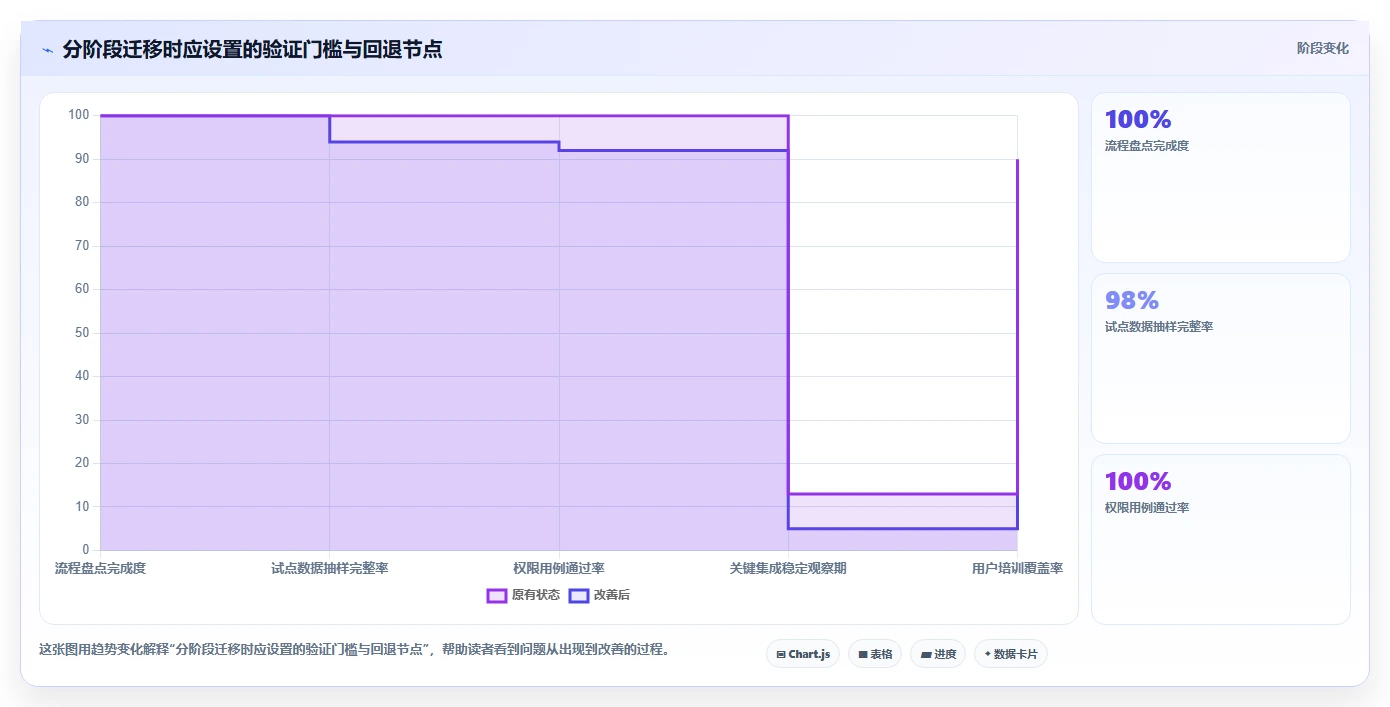Click the 改善后 legend label

coord(612,595)
